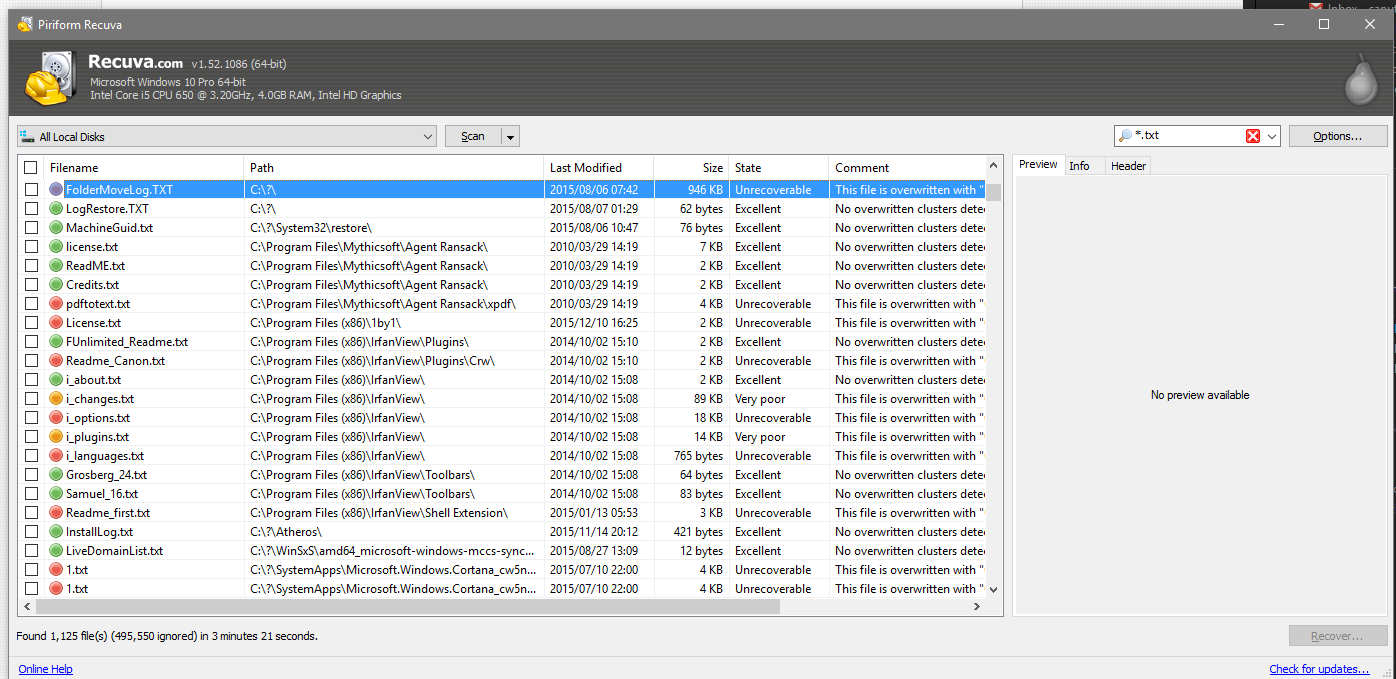Follow the Check for updates link

pos(1319,669)
